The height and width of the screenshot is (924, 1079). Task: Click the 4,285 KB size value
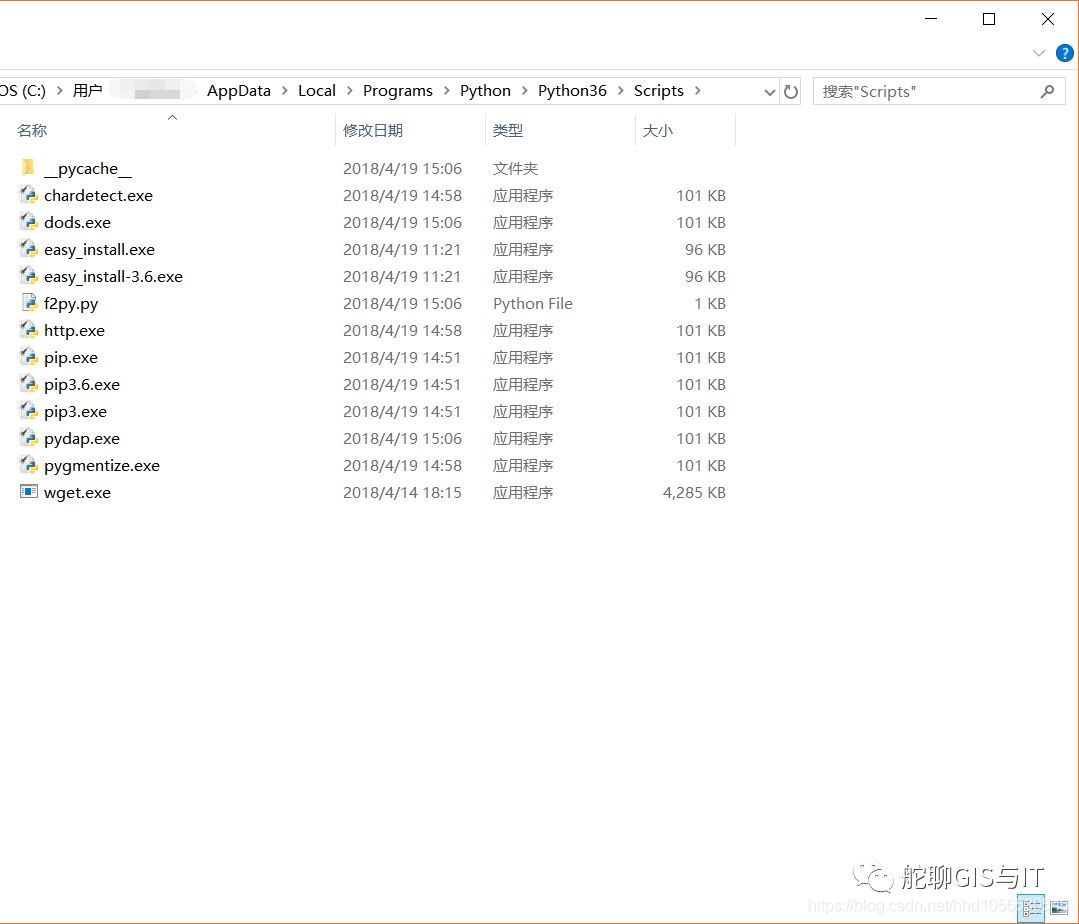[694, 493]
